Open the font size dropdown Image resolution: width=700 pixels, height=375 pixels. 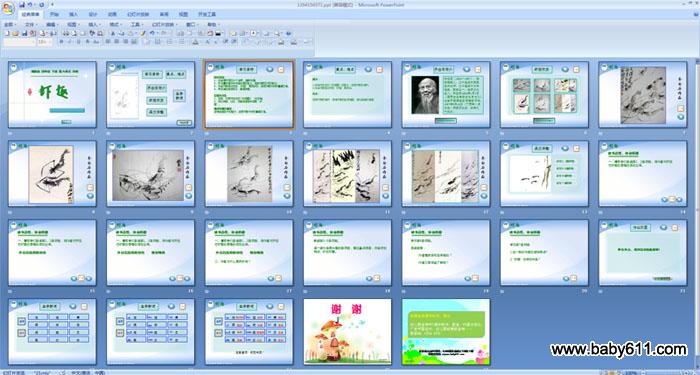pyautogui.click(x=45, y=42)
